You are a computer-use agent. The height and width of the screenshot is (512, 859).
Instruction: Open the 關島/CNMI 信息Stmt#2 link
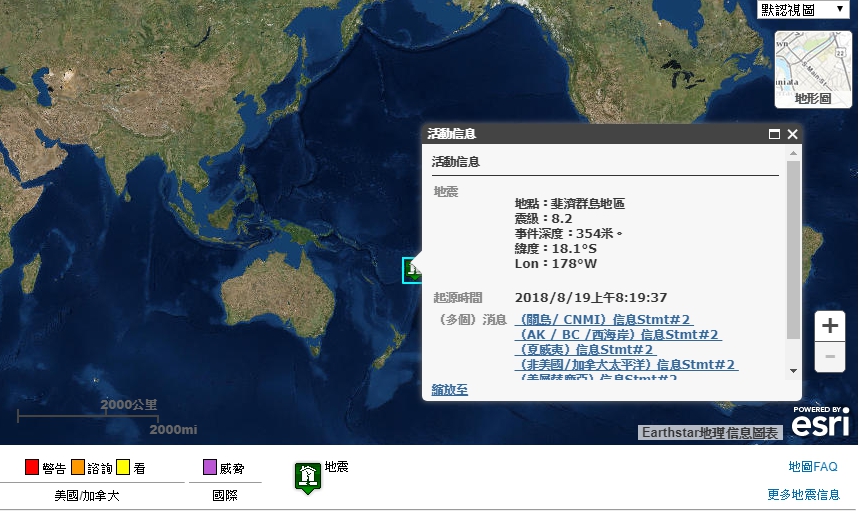(x=603, y=320)
